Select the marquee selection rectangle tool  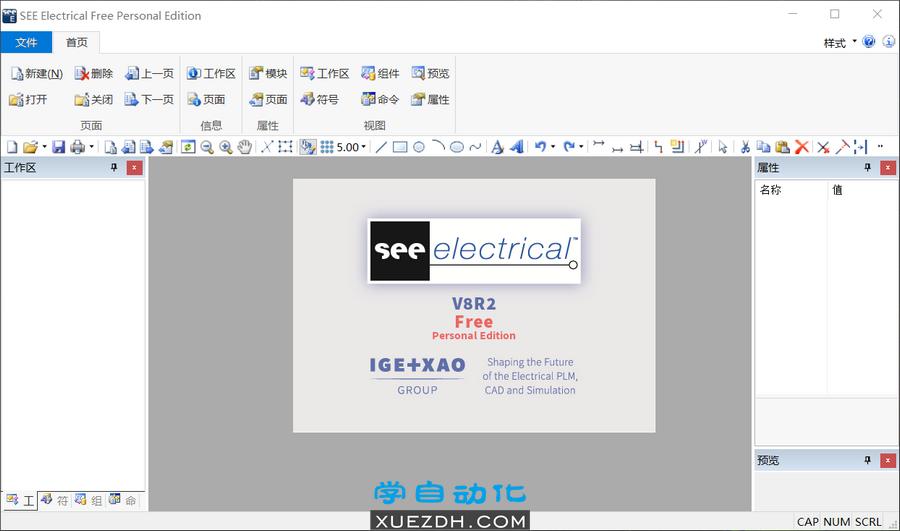[x=285, y=147]
